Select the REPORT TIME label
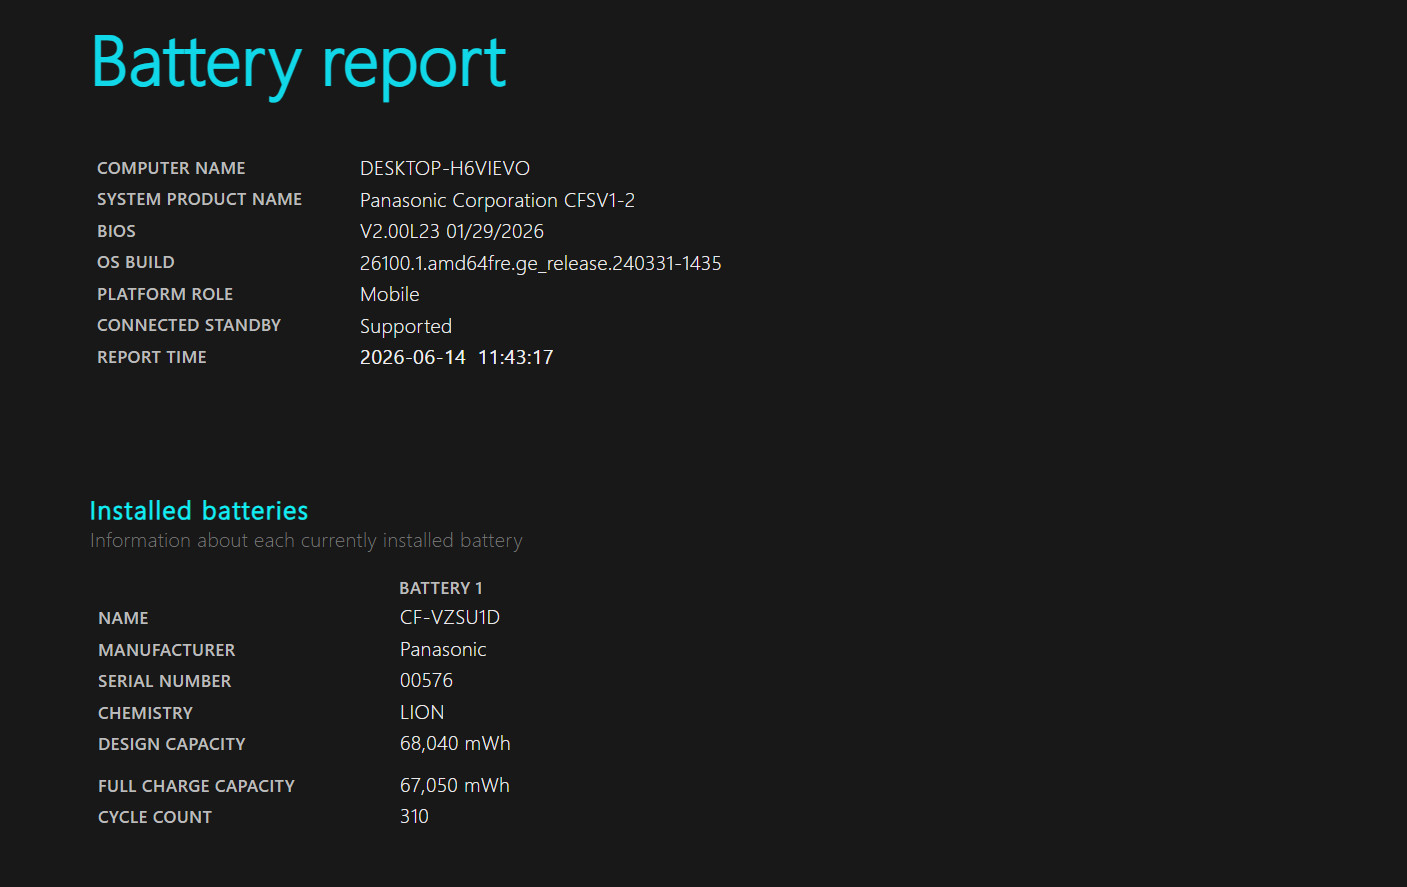The image size is (1407, 887). [152, 357]
